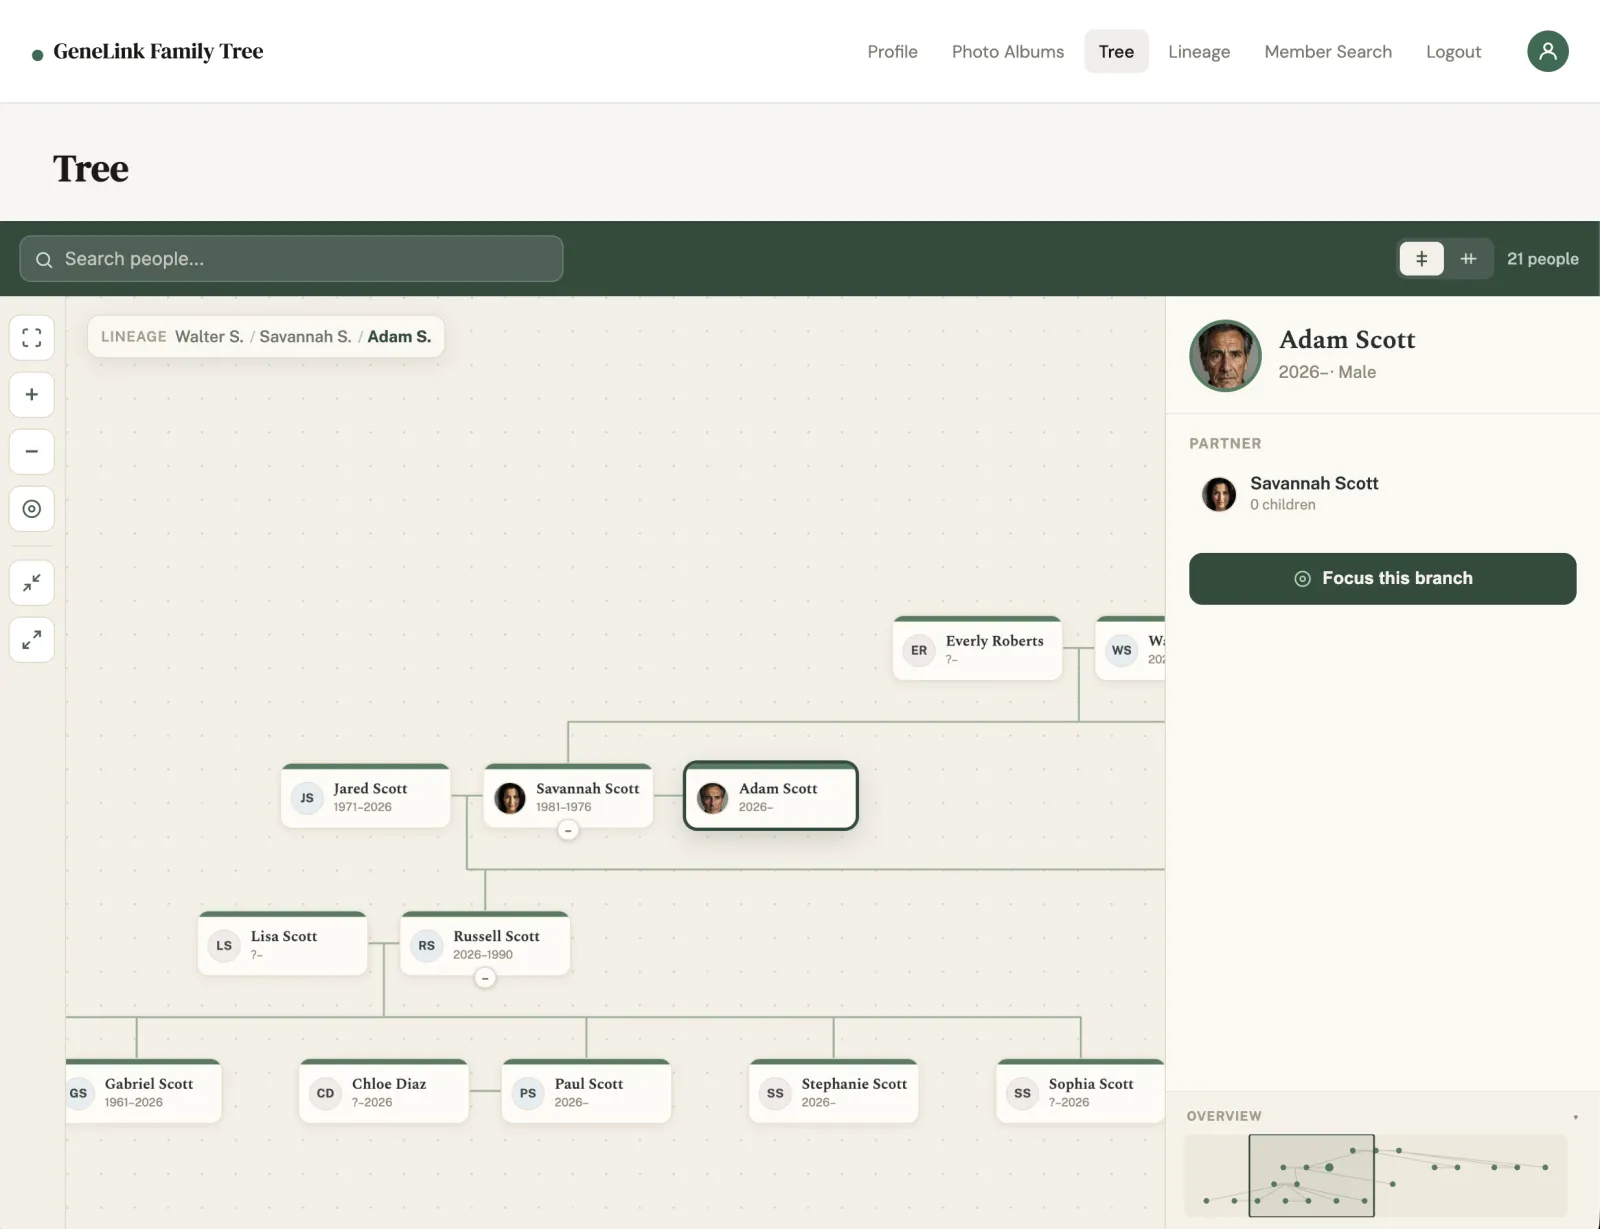Click the GeneLink Family Tree logo
Image resolution: width=1600 pixels, height=1229 pixels.
pos(148,52)
